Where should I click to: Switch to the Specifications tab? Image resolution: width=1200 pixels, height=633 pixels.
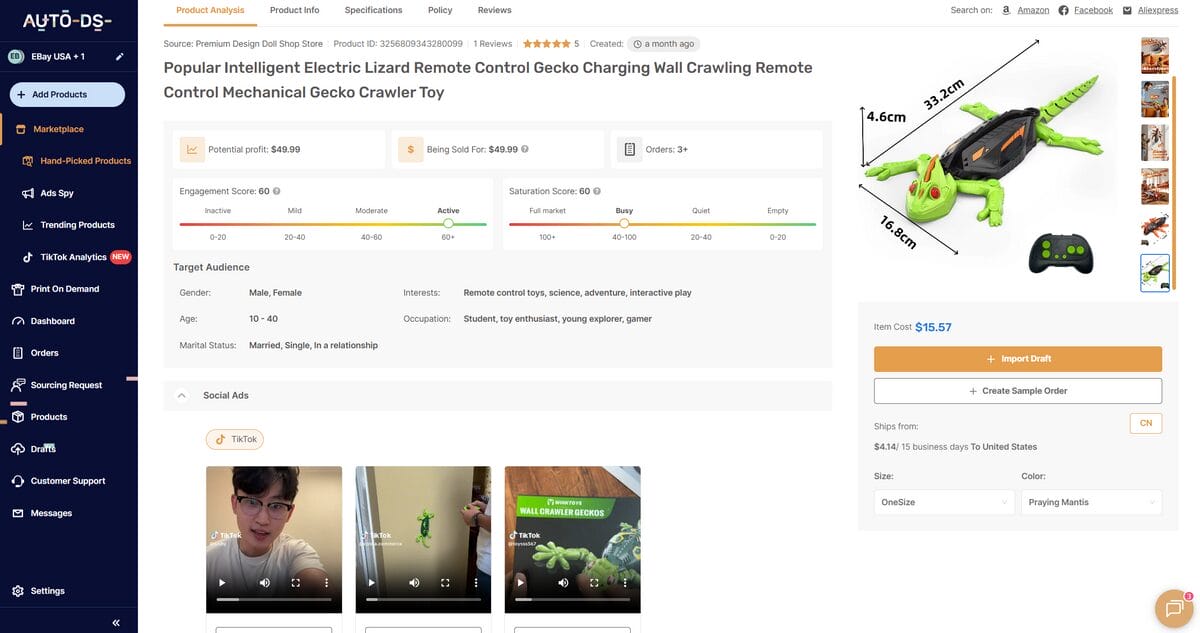coord(373,9)
